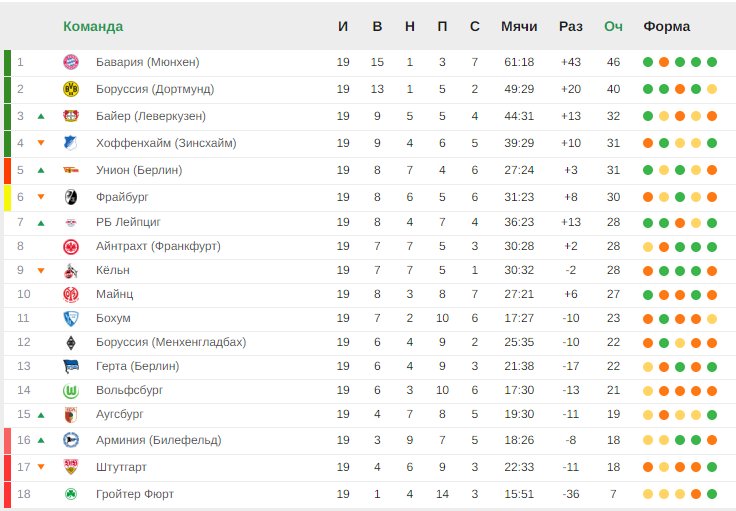The height and width of the screenshot is (511, 736).
Task: Click the Раз goal difference header
Action: tap(571, 26)
